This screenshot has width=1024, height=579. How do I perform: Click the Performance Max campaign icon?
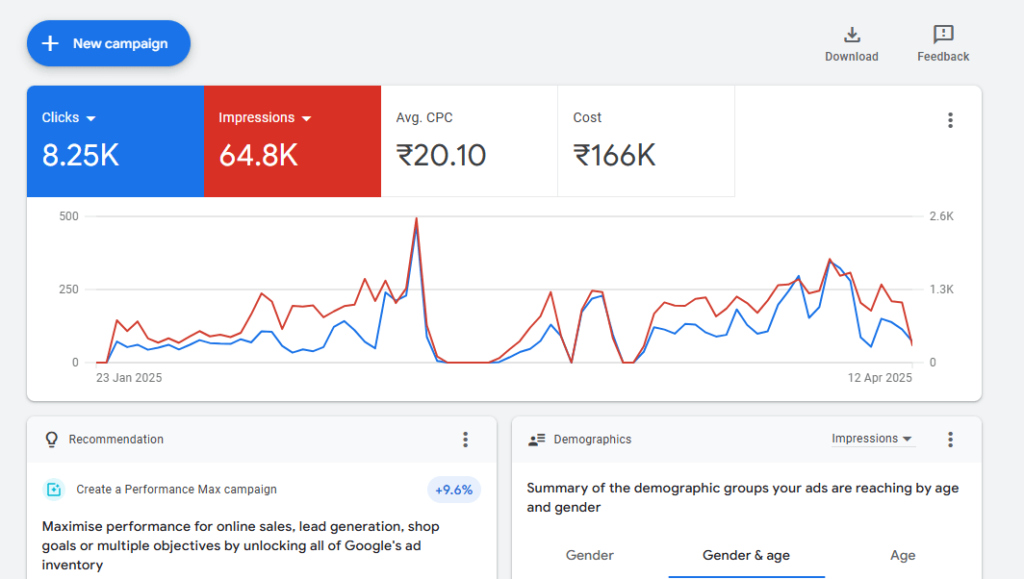(53, 490)
